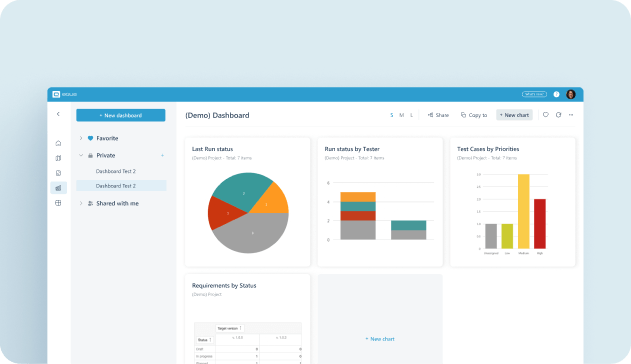Open the grid icon at bottom of left rail
The height and width of the screenshot is (364, 631).
pyautogui.click(x=58, y=203)
